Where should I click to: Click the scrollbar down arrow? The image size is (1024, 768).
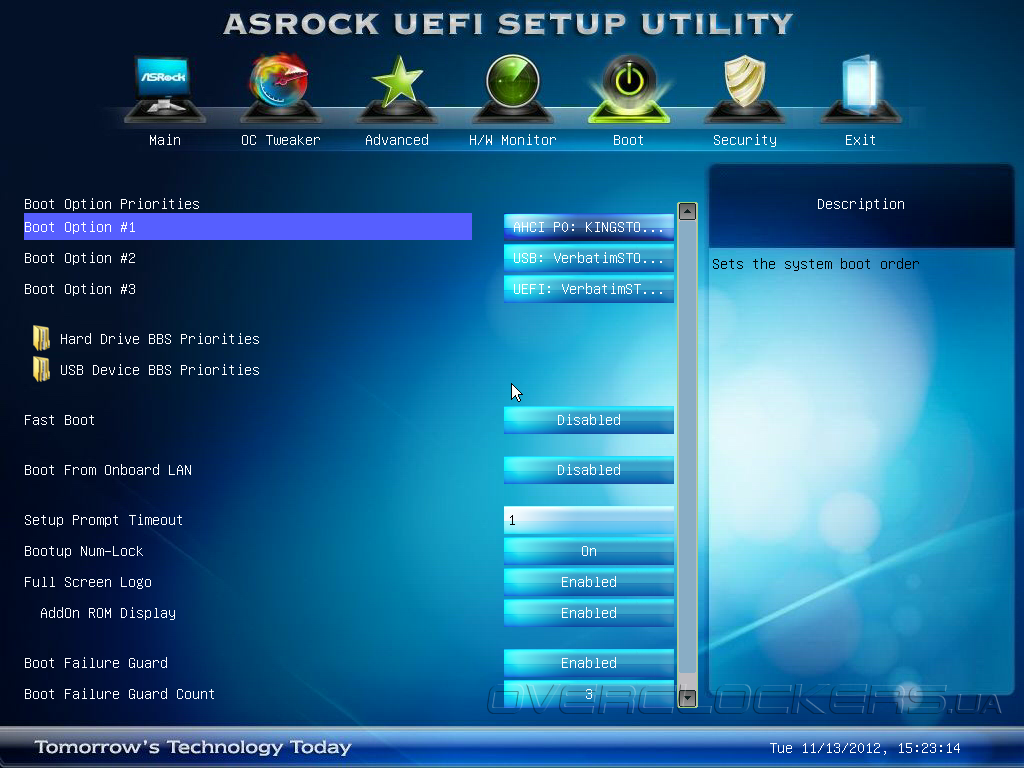tap(687, 697)
